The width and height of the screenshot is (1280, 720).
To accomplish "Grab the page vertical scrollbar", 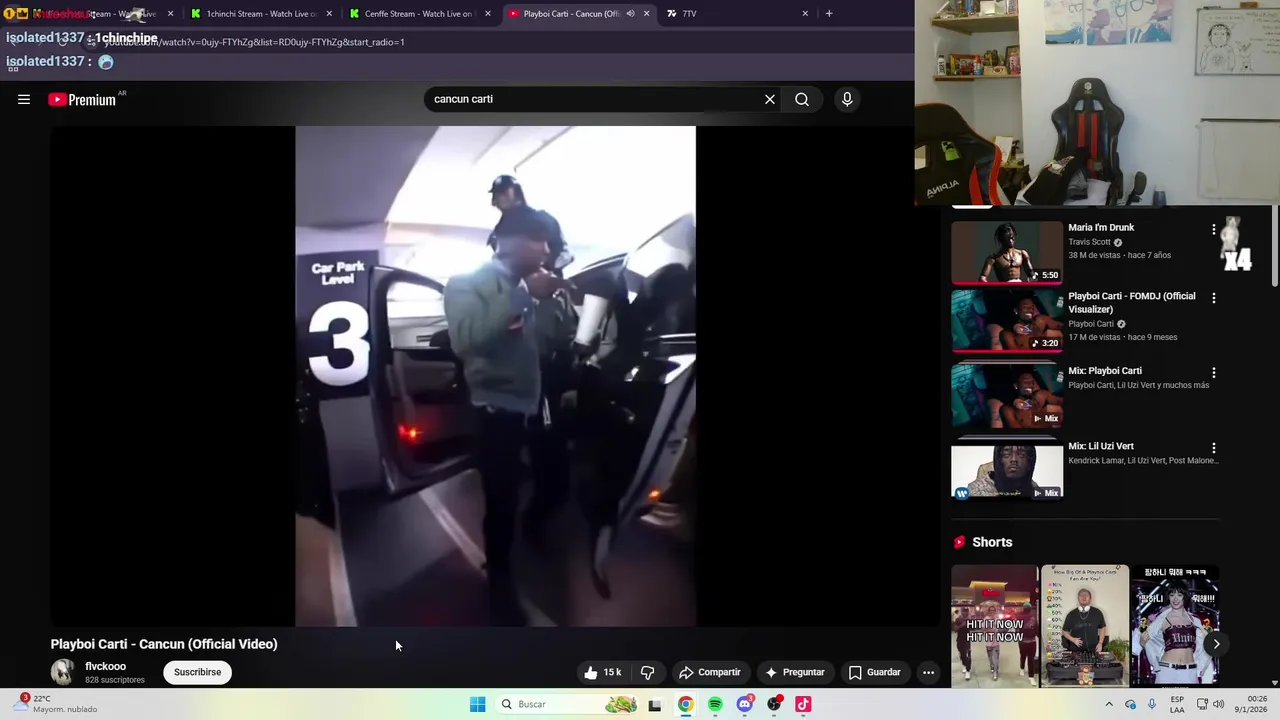I will tap(1275, 245).
